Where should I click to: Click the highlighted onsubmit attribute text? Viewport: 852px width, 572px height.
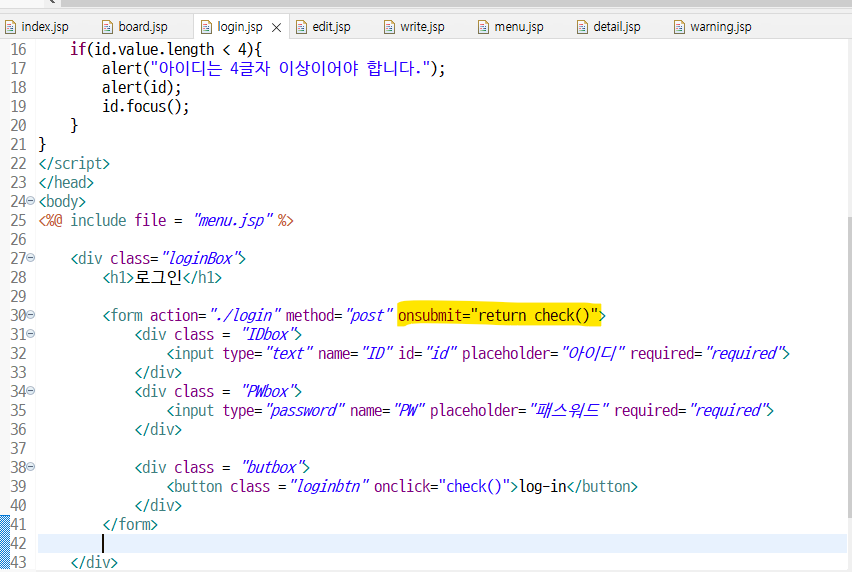coord(498,315)
